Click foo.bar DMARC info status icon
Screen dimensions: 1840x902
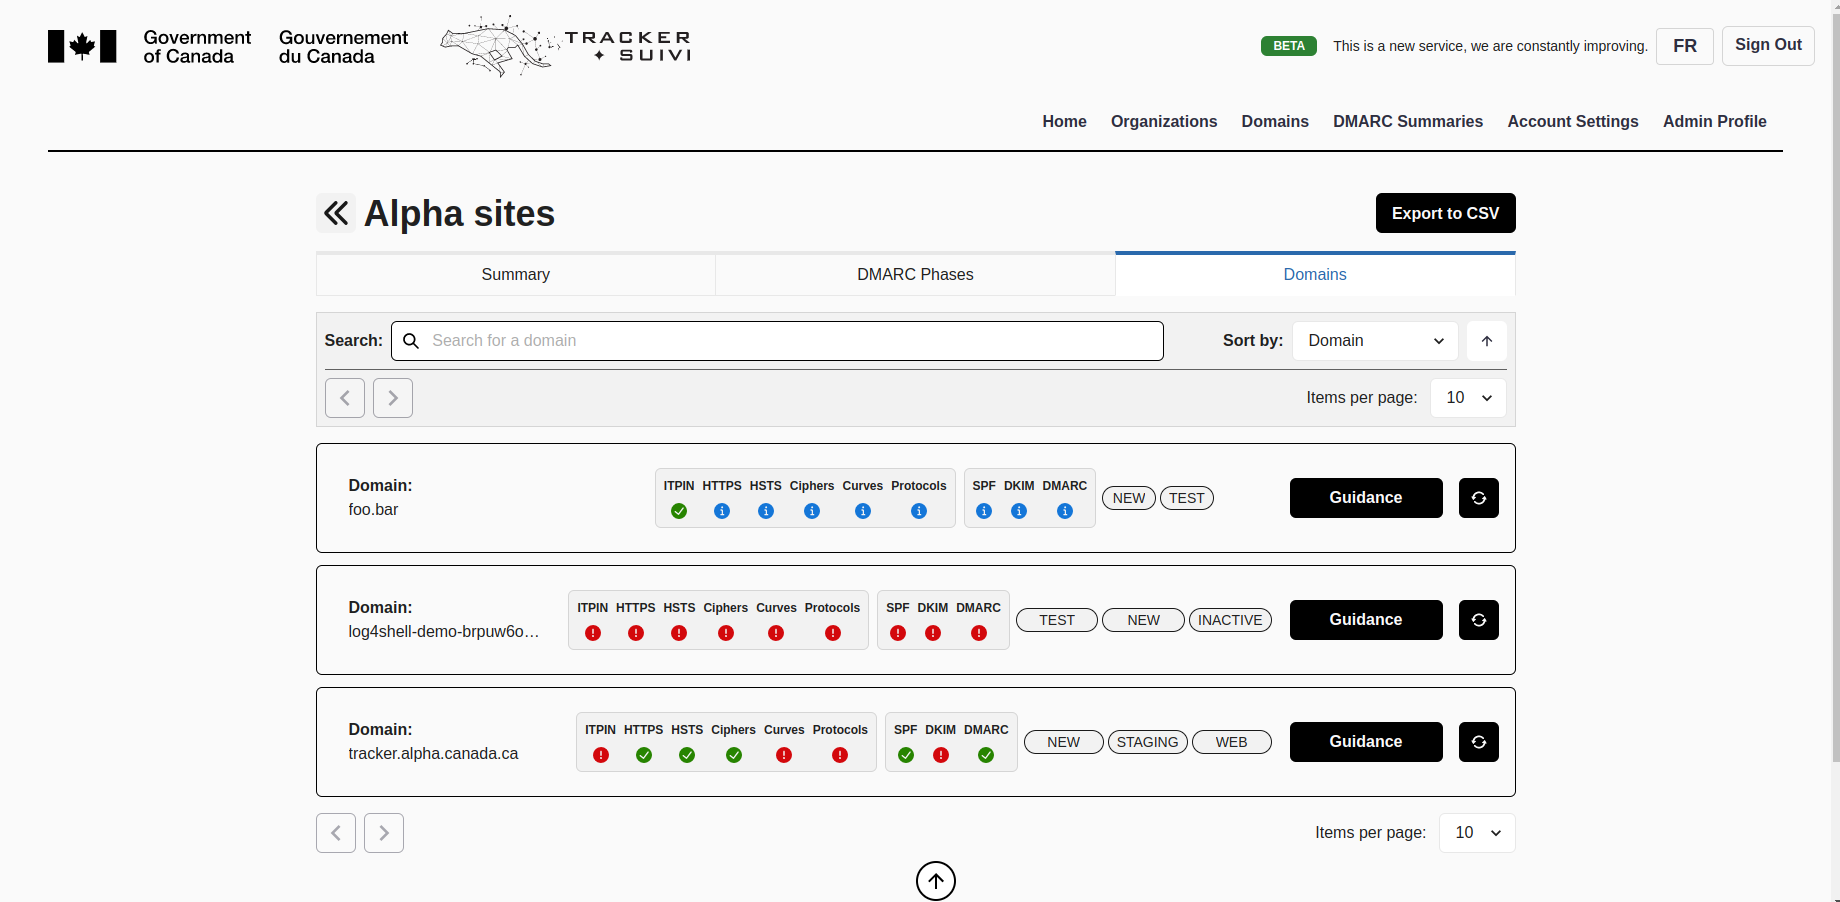coord(1065,511)
